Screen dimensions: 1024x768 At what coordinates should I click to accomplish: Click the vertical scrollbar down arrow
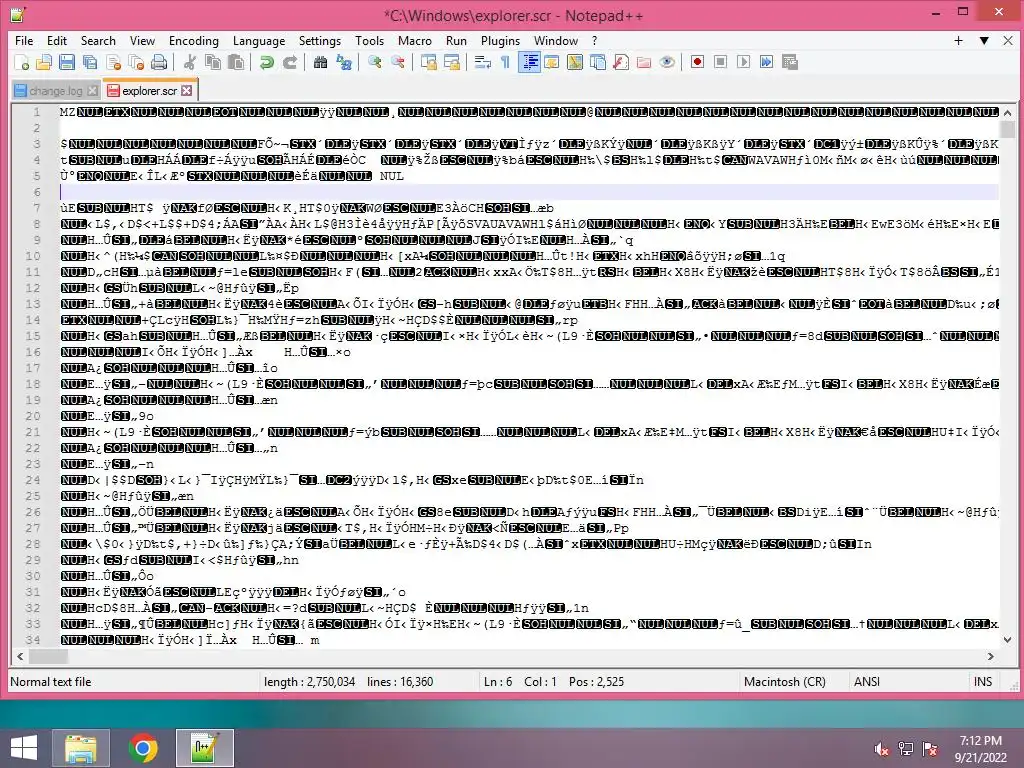click(1008, 640)
